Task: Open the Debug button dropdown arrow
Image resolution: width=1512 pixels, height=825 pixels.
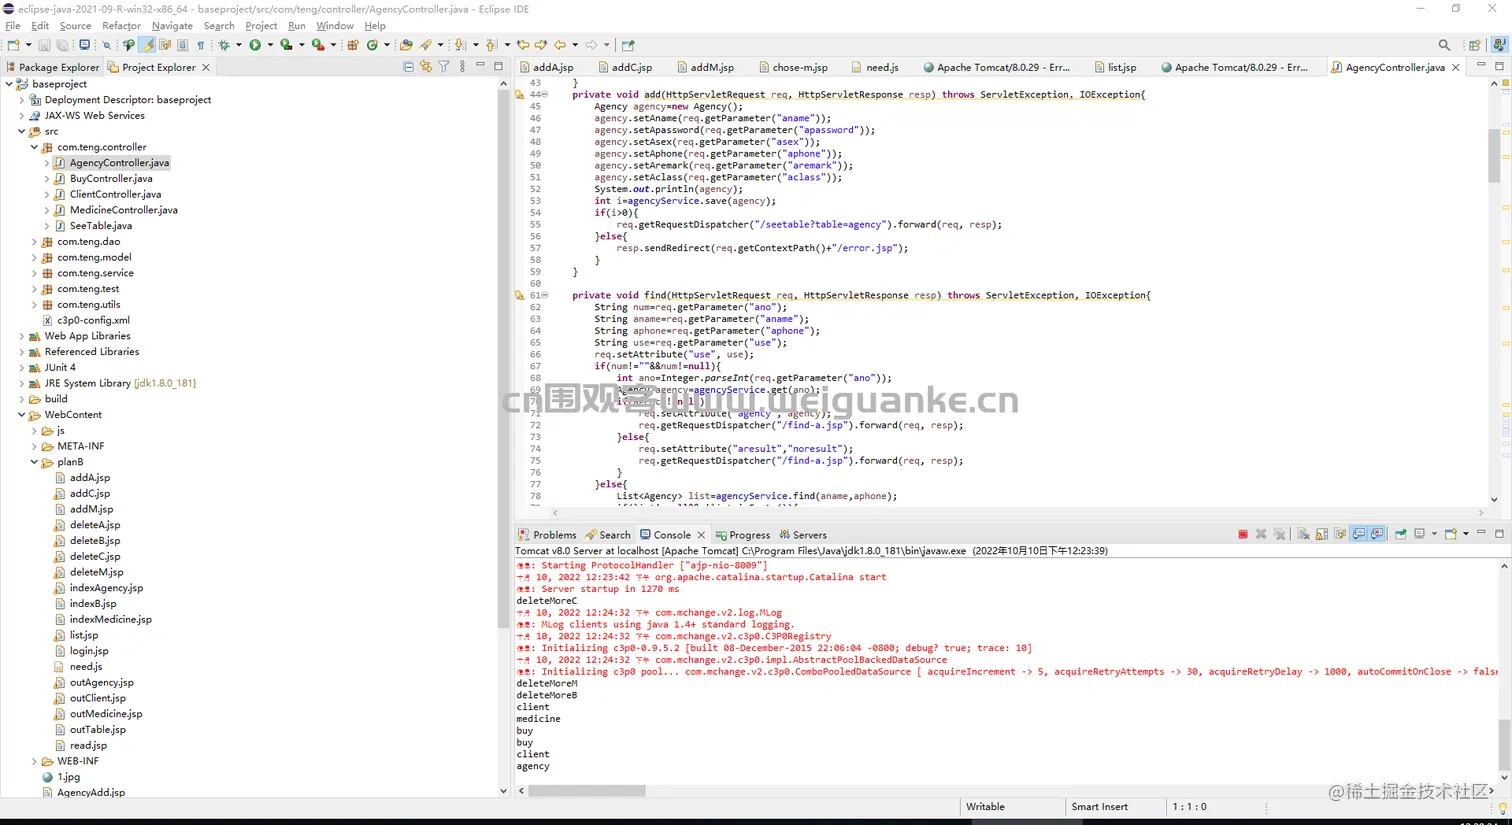Action: (x=238, y=45)
